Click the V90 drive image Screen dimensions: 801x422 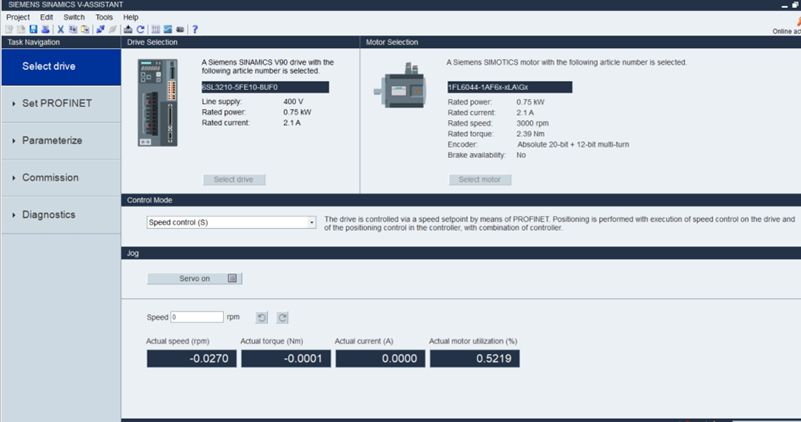point(157,103)
